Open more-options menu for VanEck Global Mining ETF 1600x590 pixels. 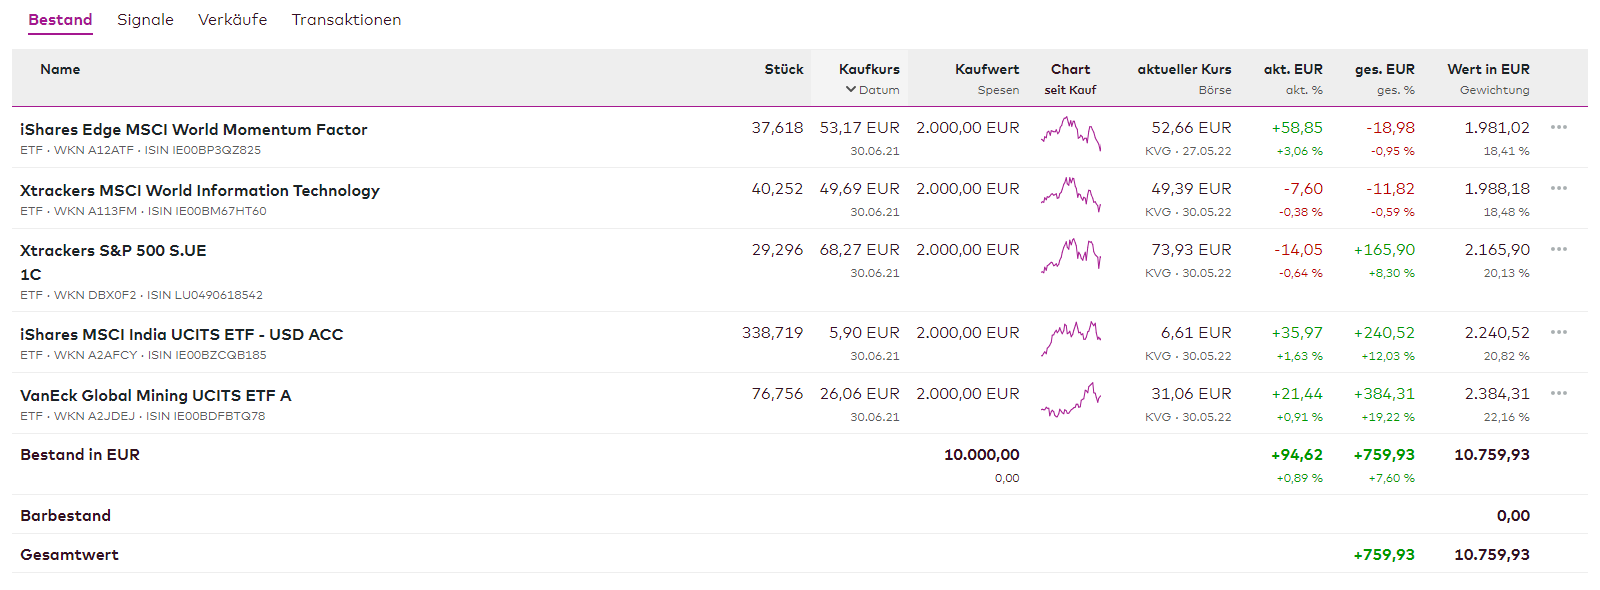[1558, 394]
